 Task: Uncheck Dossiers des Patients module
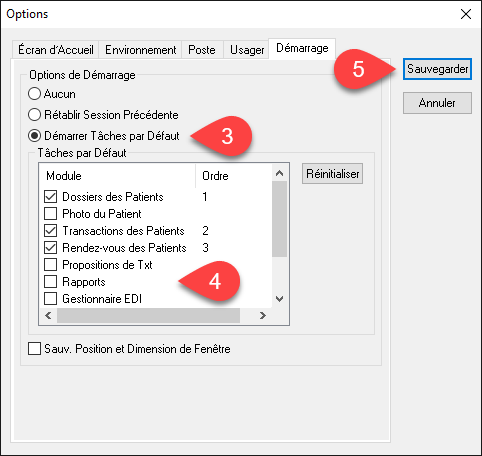(50, 197)
